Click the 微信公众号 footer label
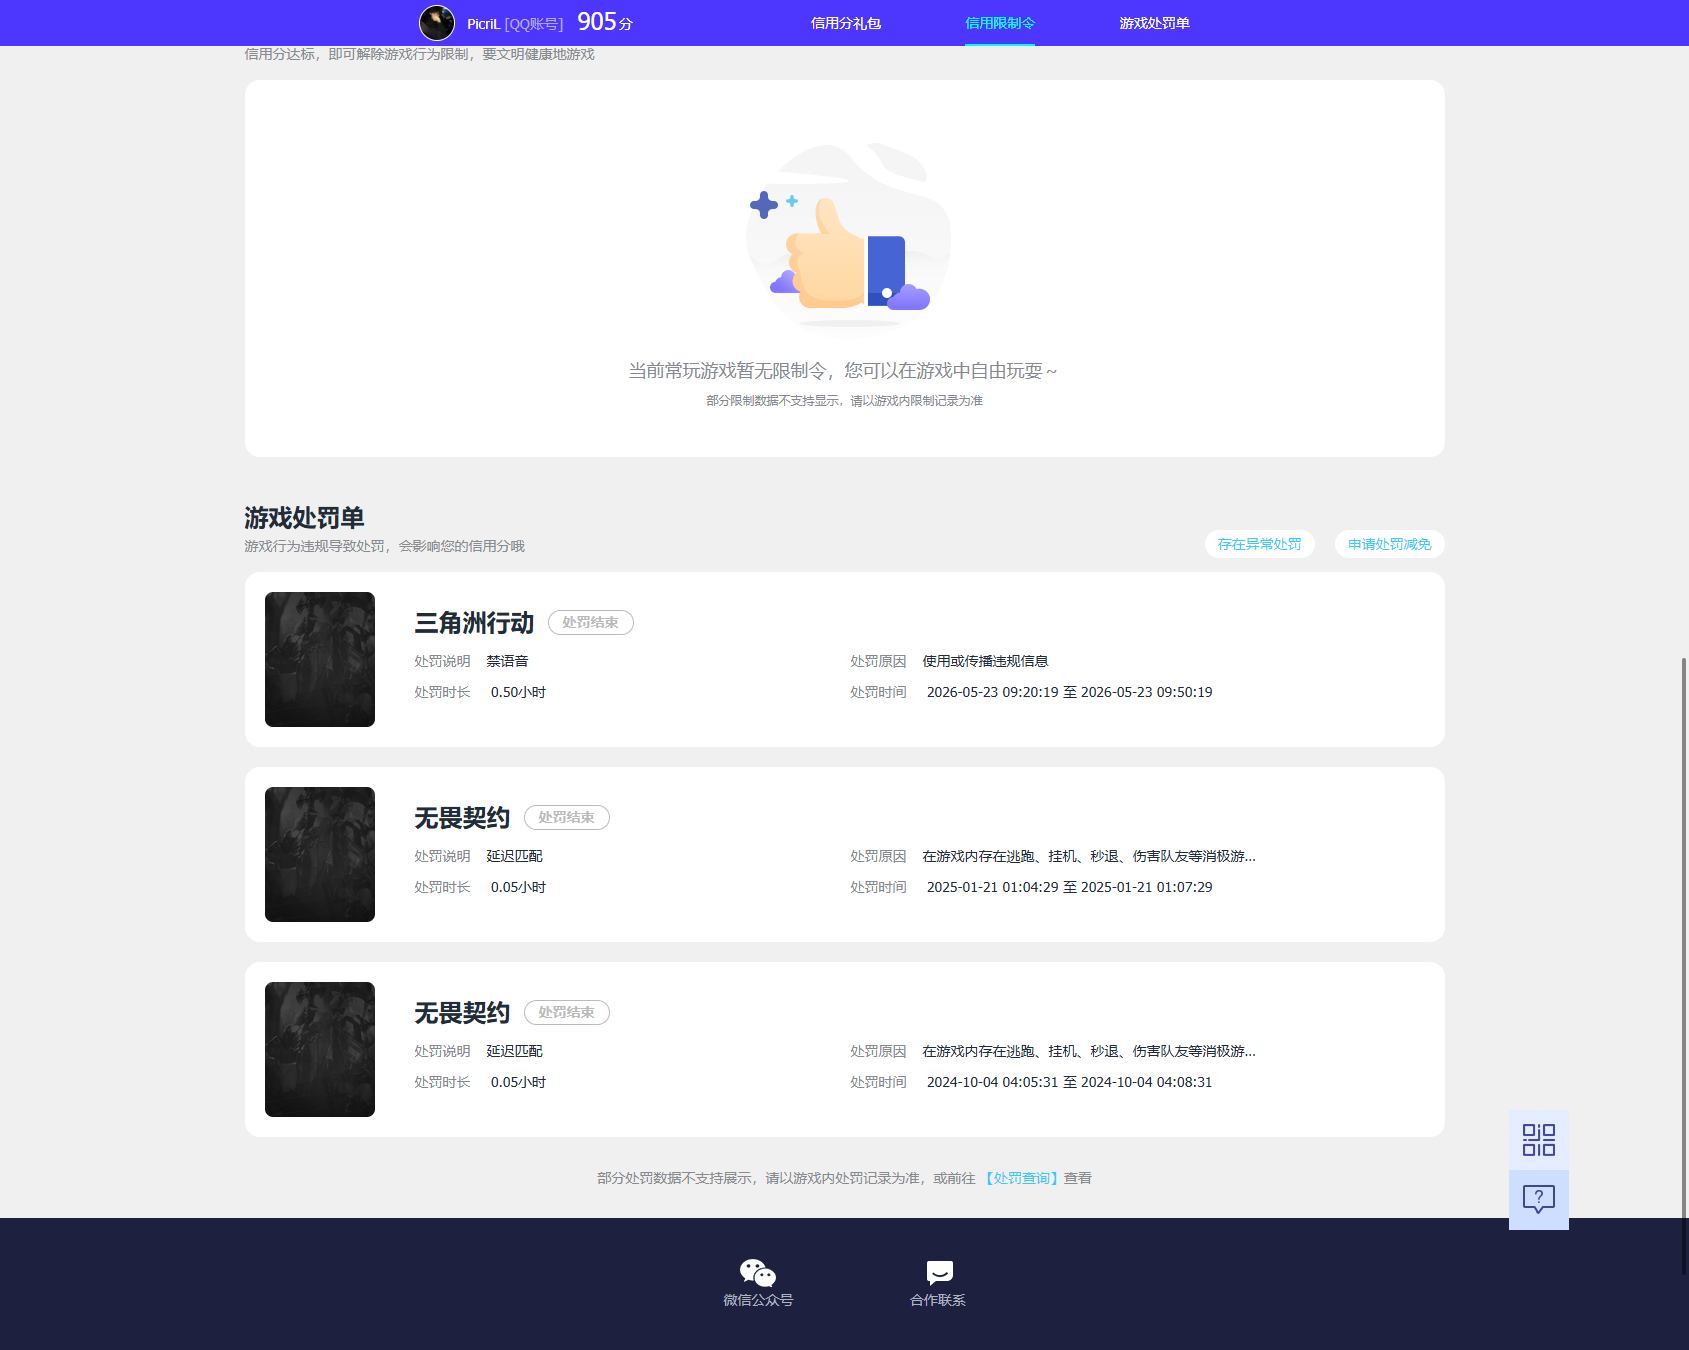This screenshot has height=1350, width=1689. [x=758, y=1300]
